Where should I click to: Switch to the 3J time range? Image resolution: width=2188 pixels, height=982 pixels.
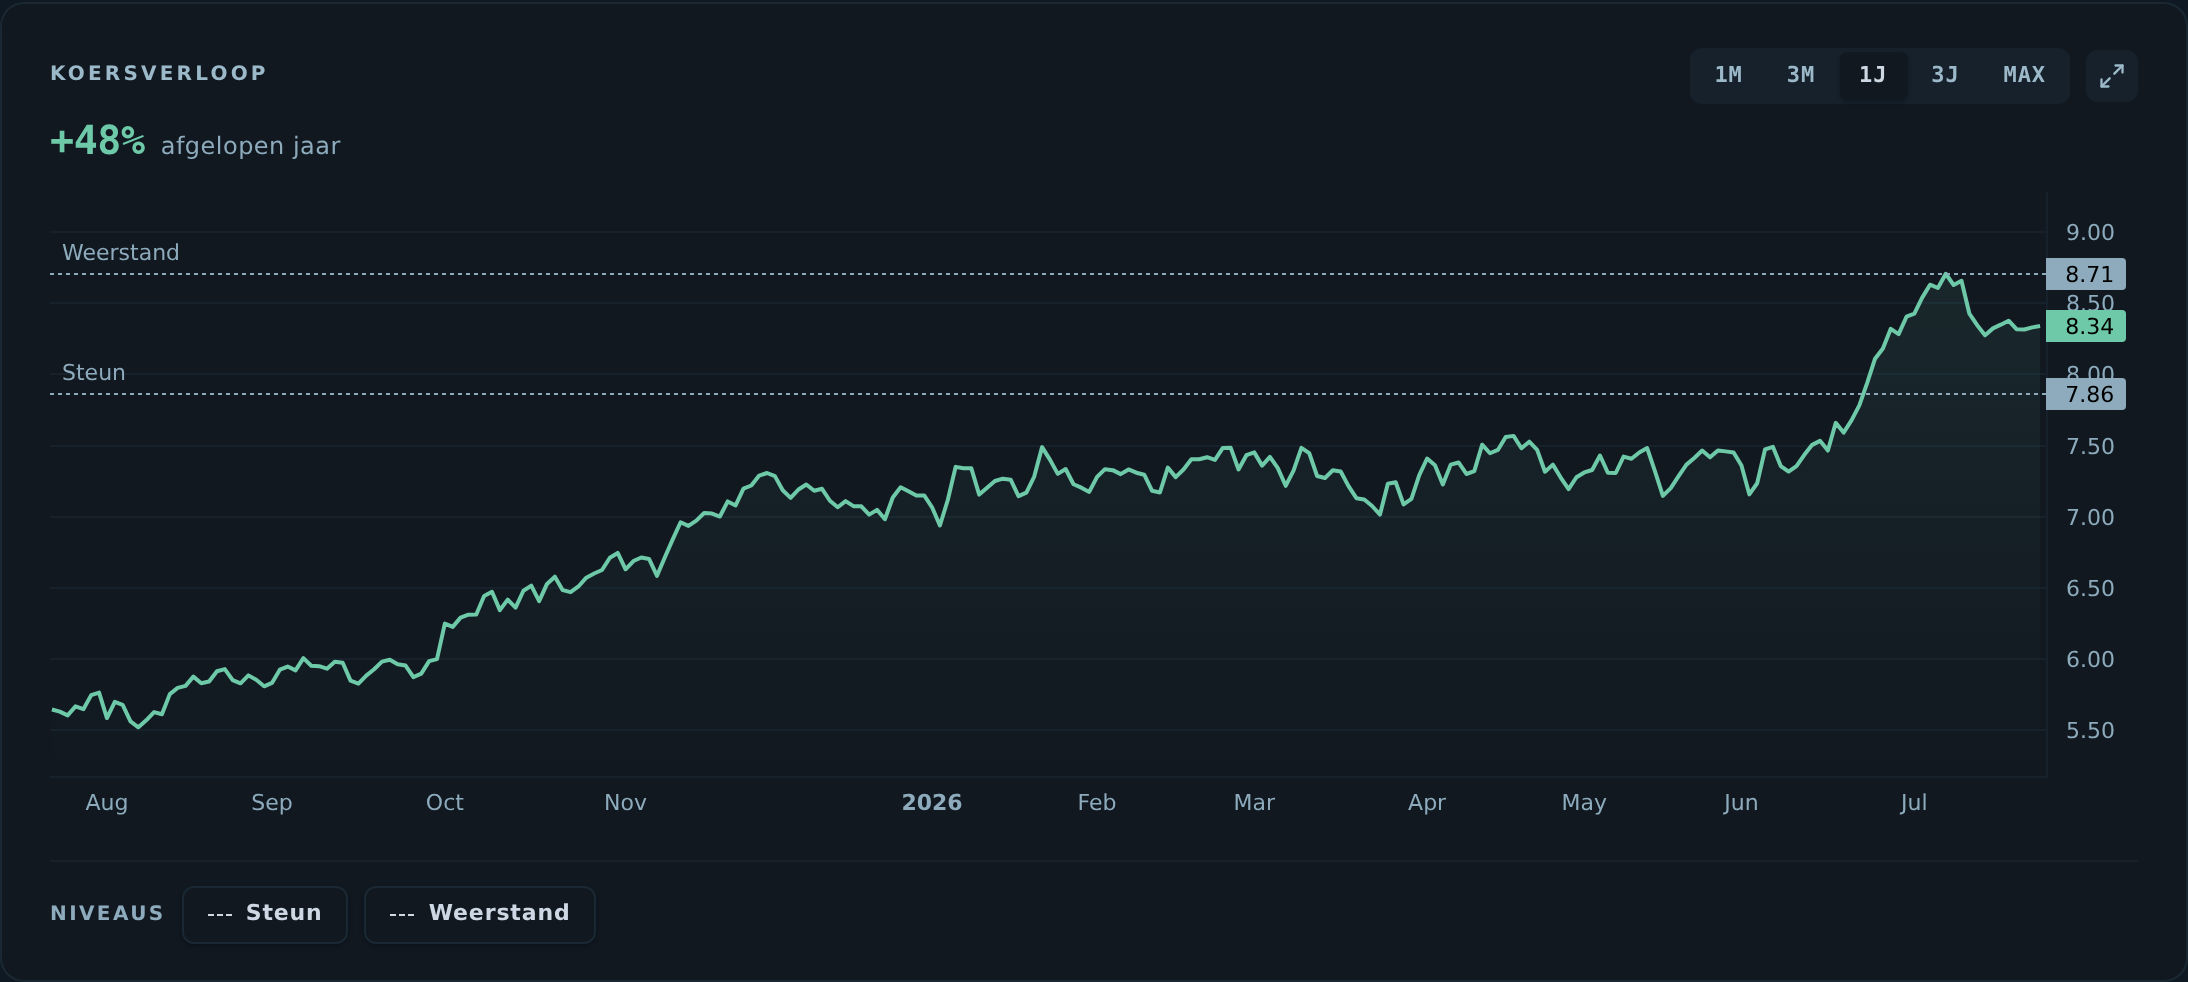(1944, 75)
